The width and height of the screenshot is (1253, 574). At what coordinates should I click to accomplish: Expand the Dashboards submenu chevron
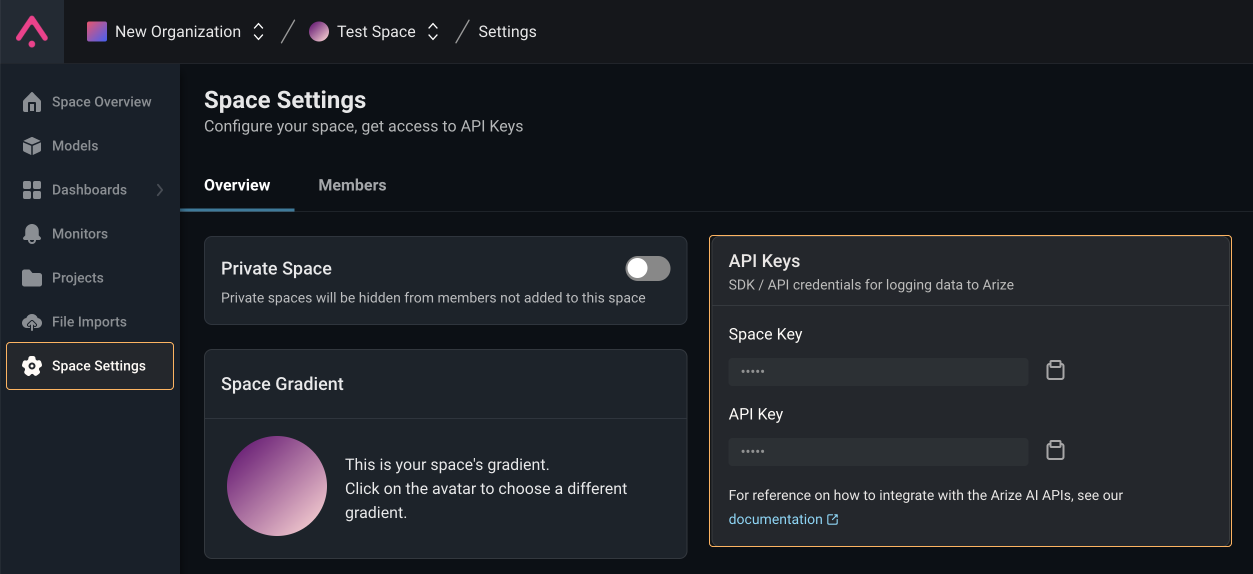tap(160, 190)
